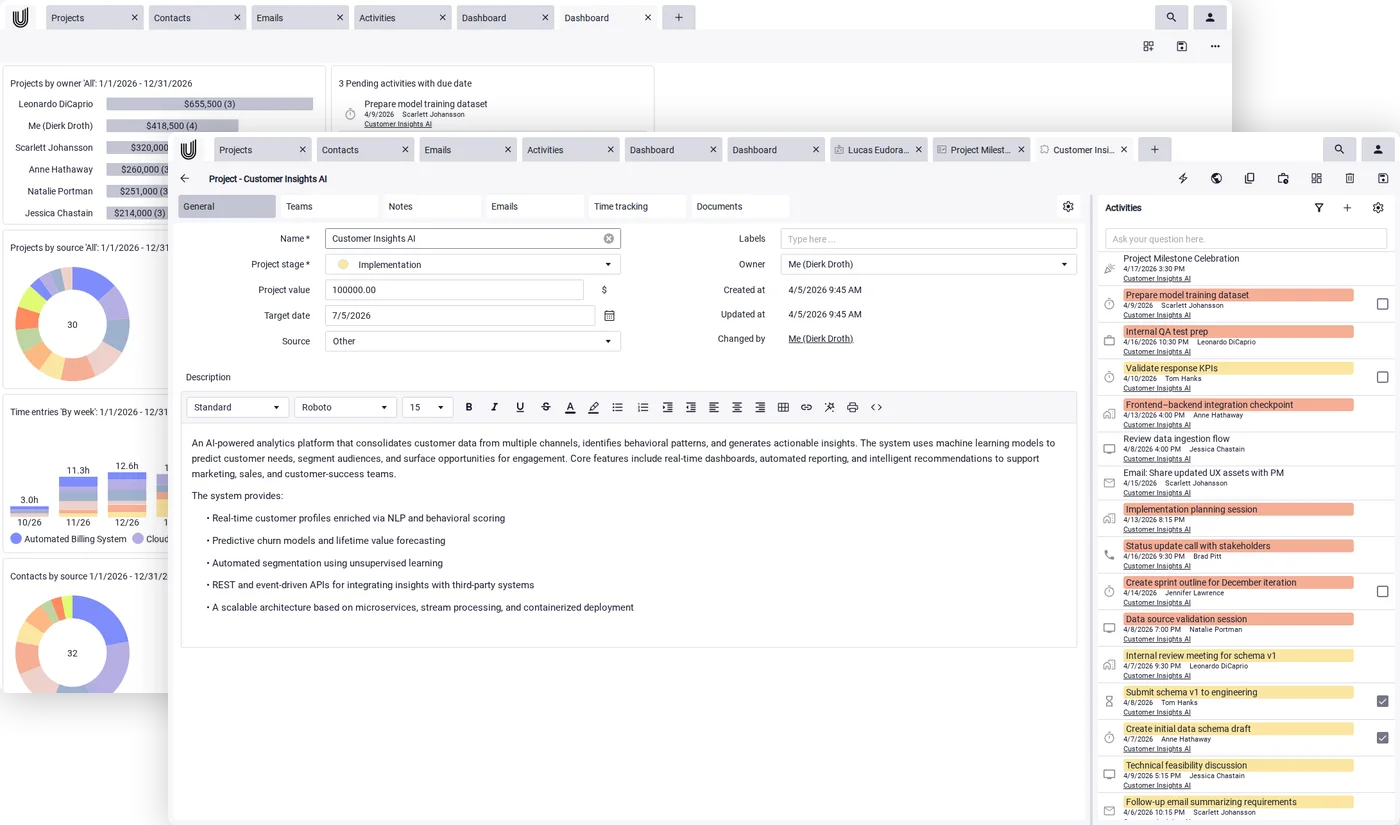Open Me (Dierk Droth) Changed by link

pyautogui.click(x=820, y=339)
